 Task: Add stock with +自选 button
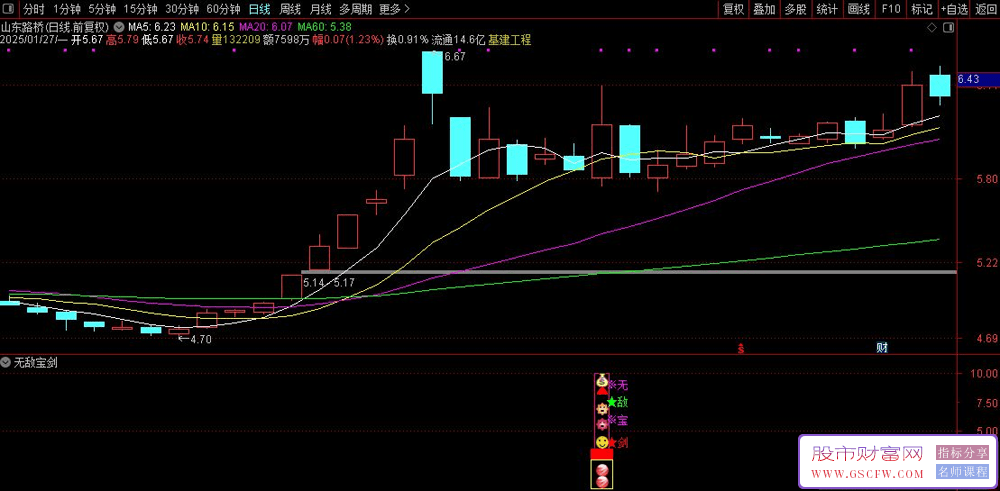click(954, 9)
